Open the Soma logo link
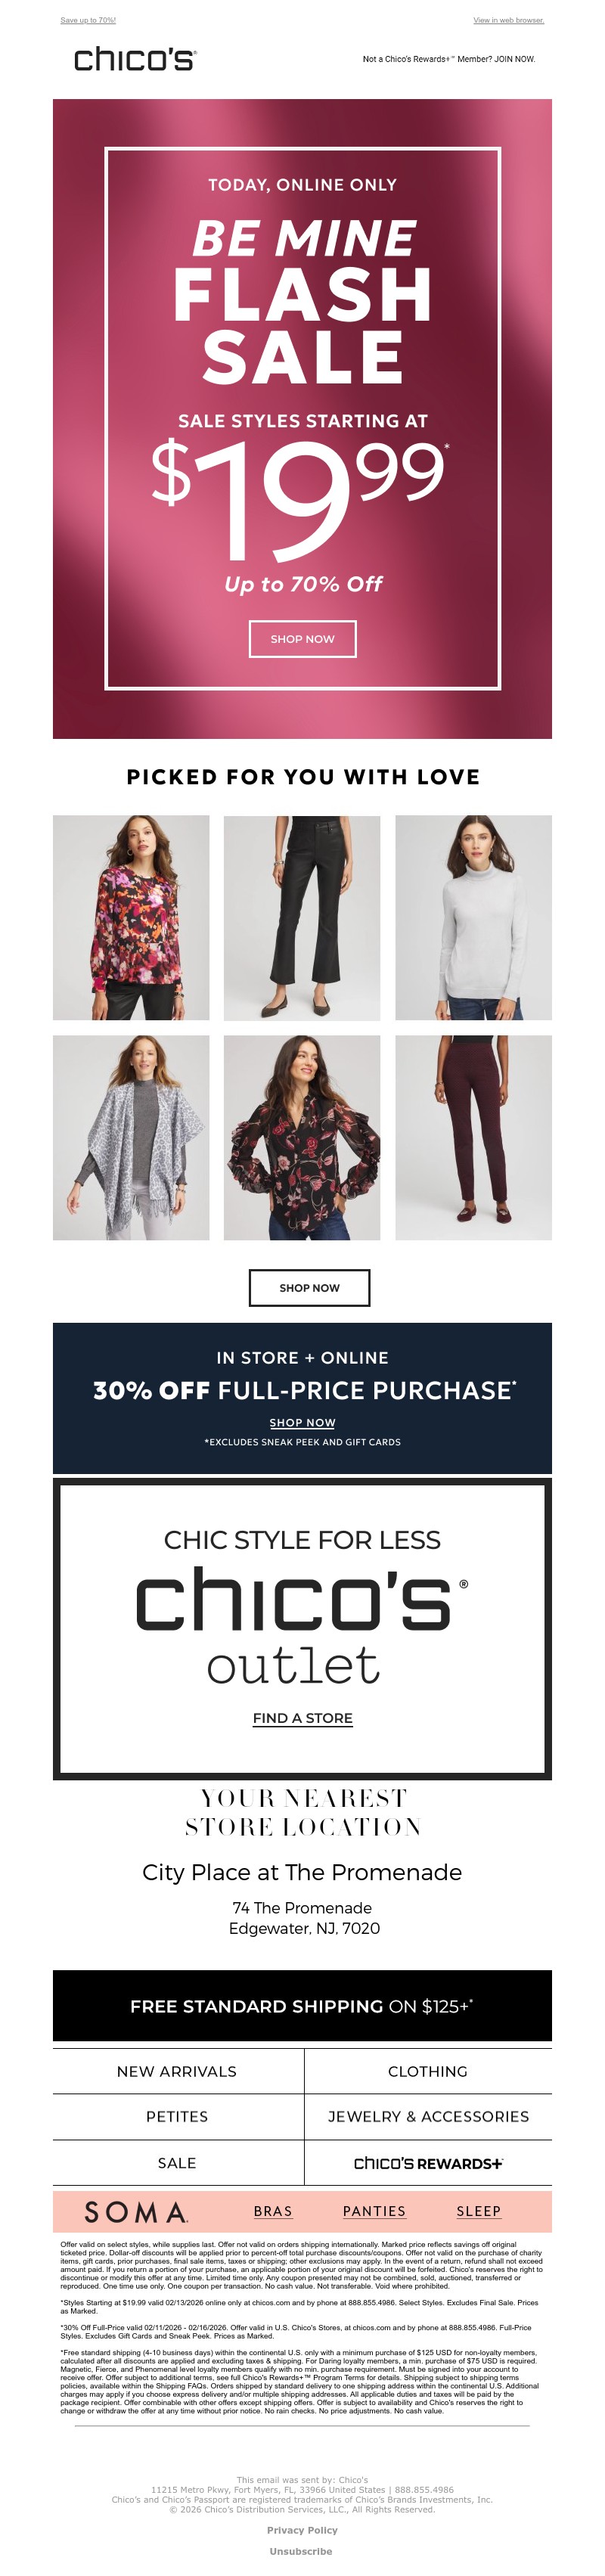The width and height of the screenshot is (605, 2576). (136, 2211)
